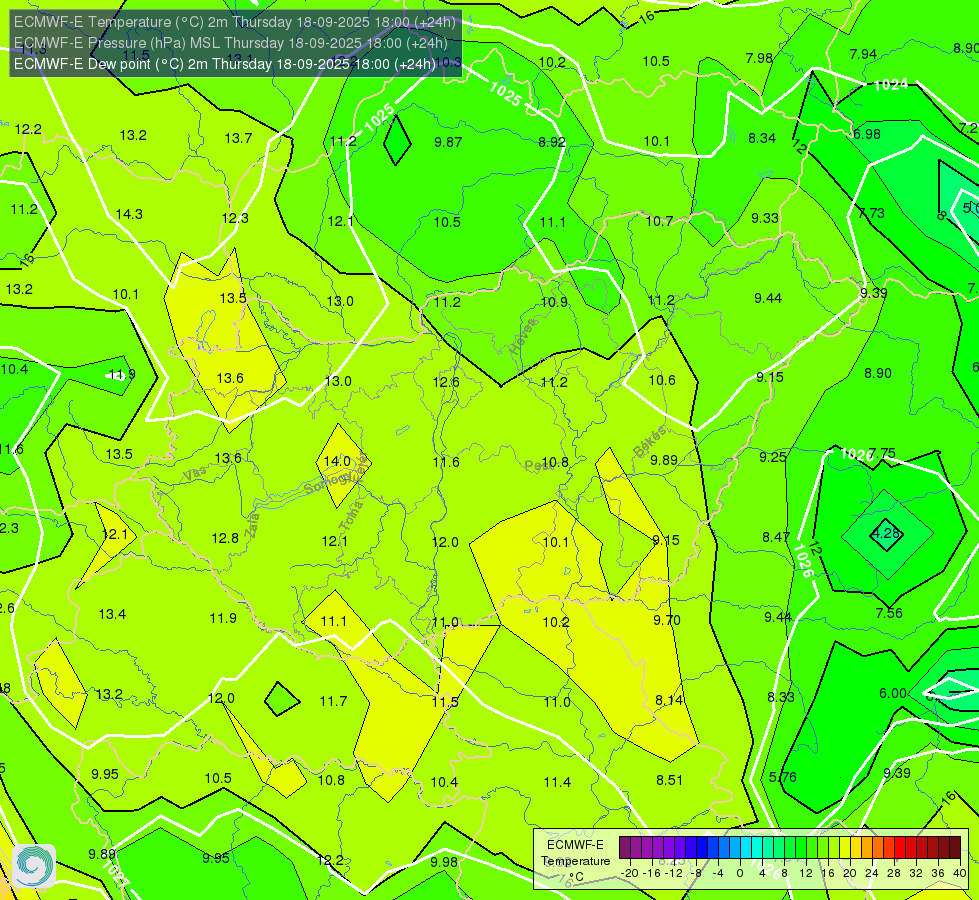Click the legend title ECMWF-E Temperature °C

(x=575, y=861)
